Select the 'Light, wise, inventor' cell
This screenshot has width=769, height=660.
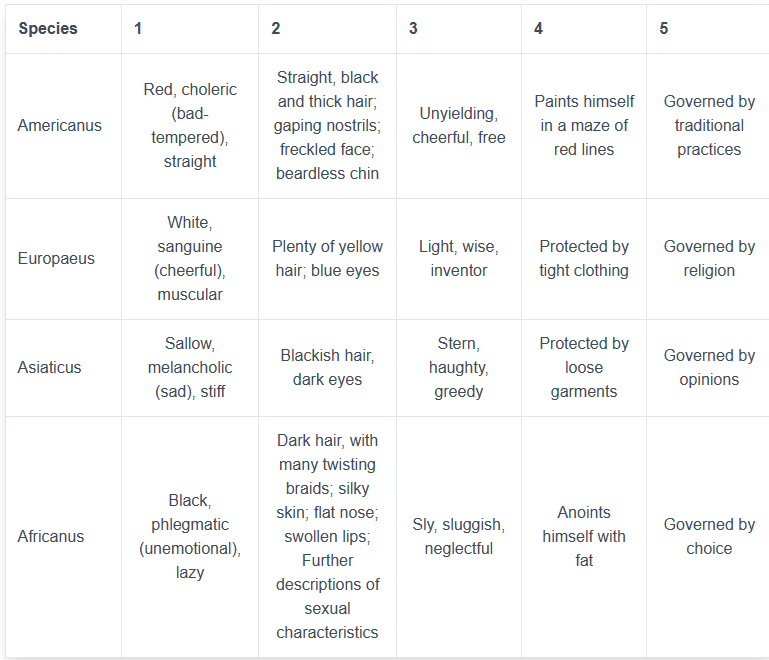tap(459, 258)
